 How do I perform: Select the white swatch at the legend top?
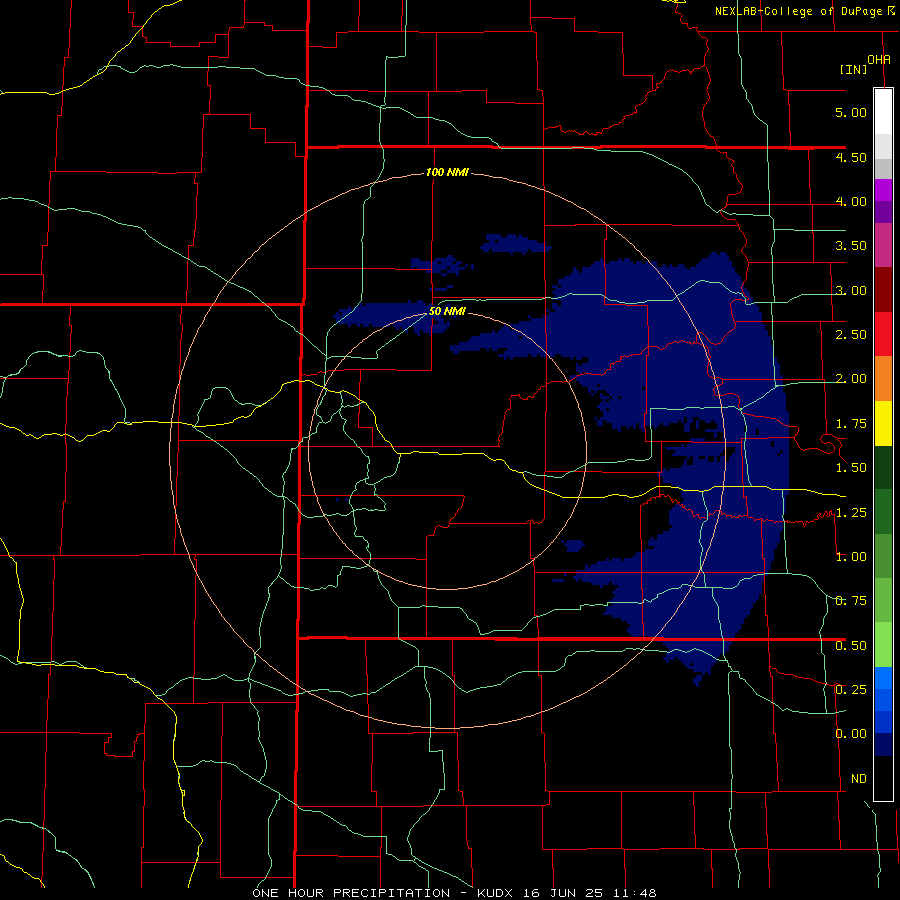click(883, 112)
